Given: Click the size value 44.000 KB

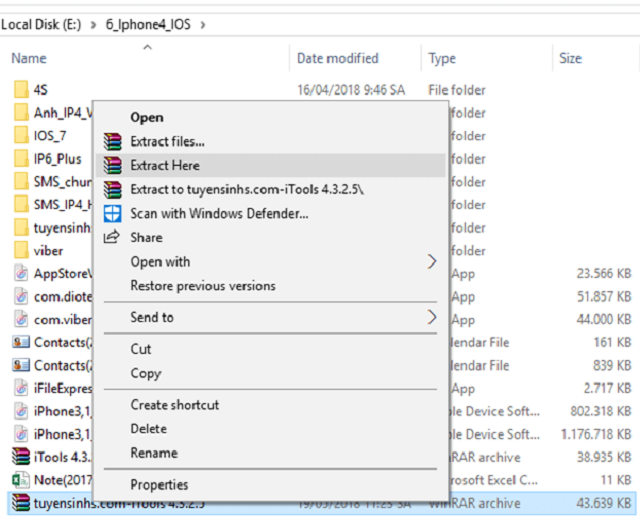Looking at the screenshot, I should 604,319.
